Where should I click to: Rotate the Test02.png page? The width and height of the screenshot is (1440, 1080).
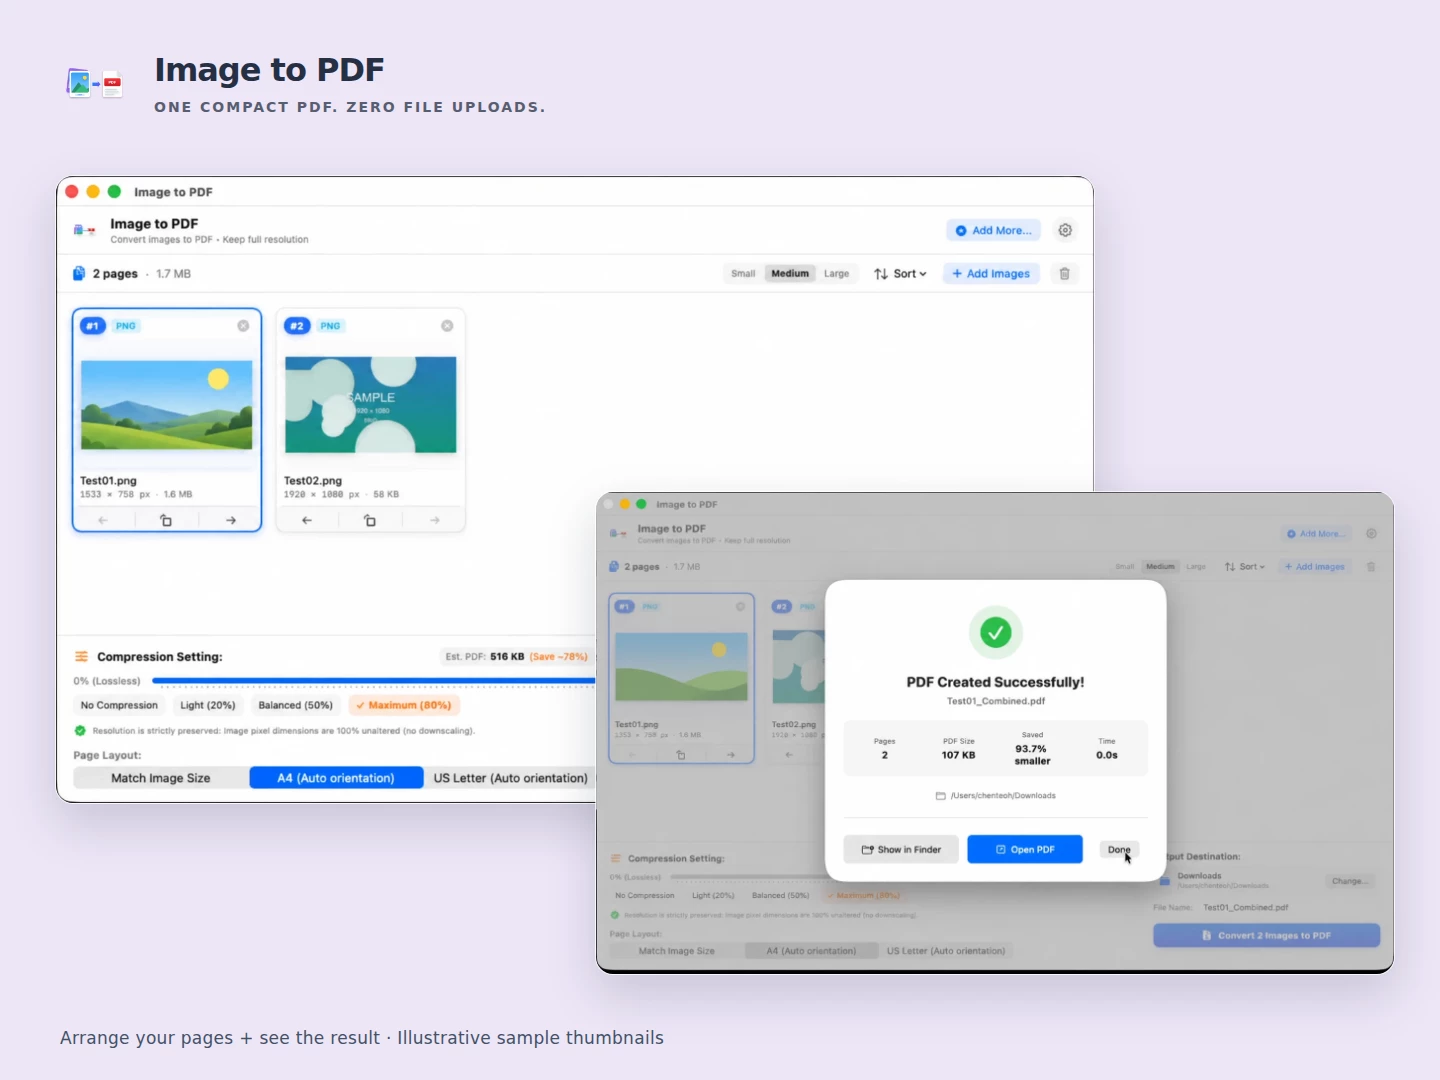tap(370, 520)
